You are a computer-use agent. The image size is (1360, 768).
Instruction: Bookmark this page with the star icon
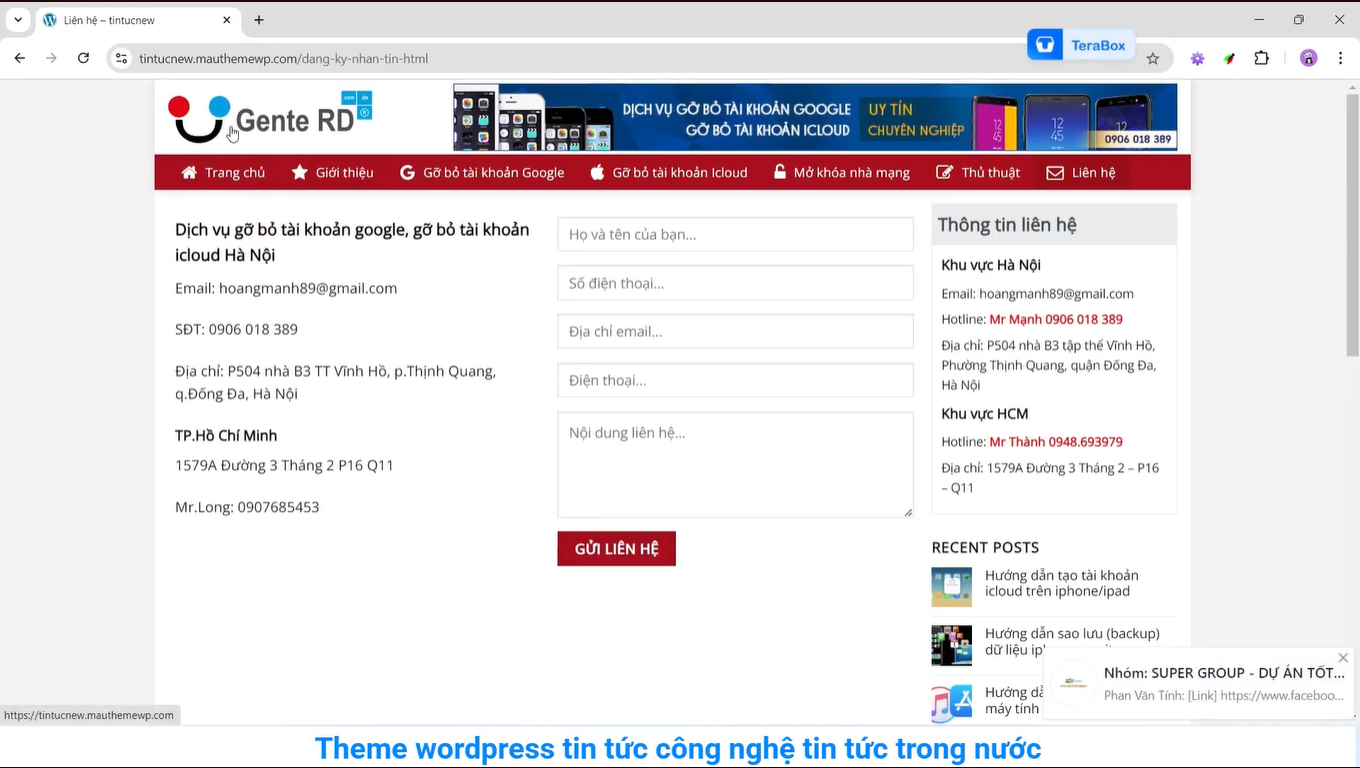coord(1153,58)
